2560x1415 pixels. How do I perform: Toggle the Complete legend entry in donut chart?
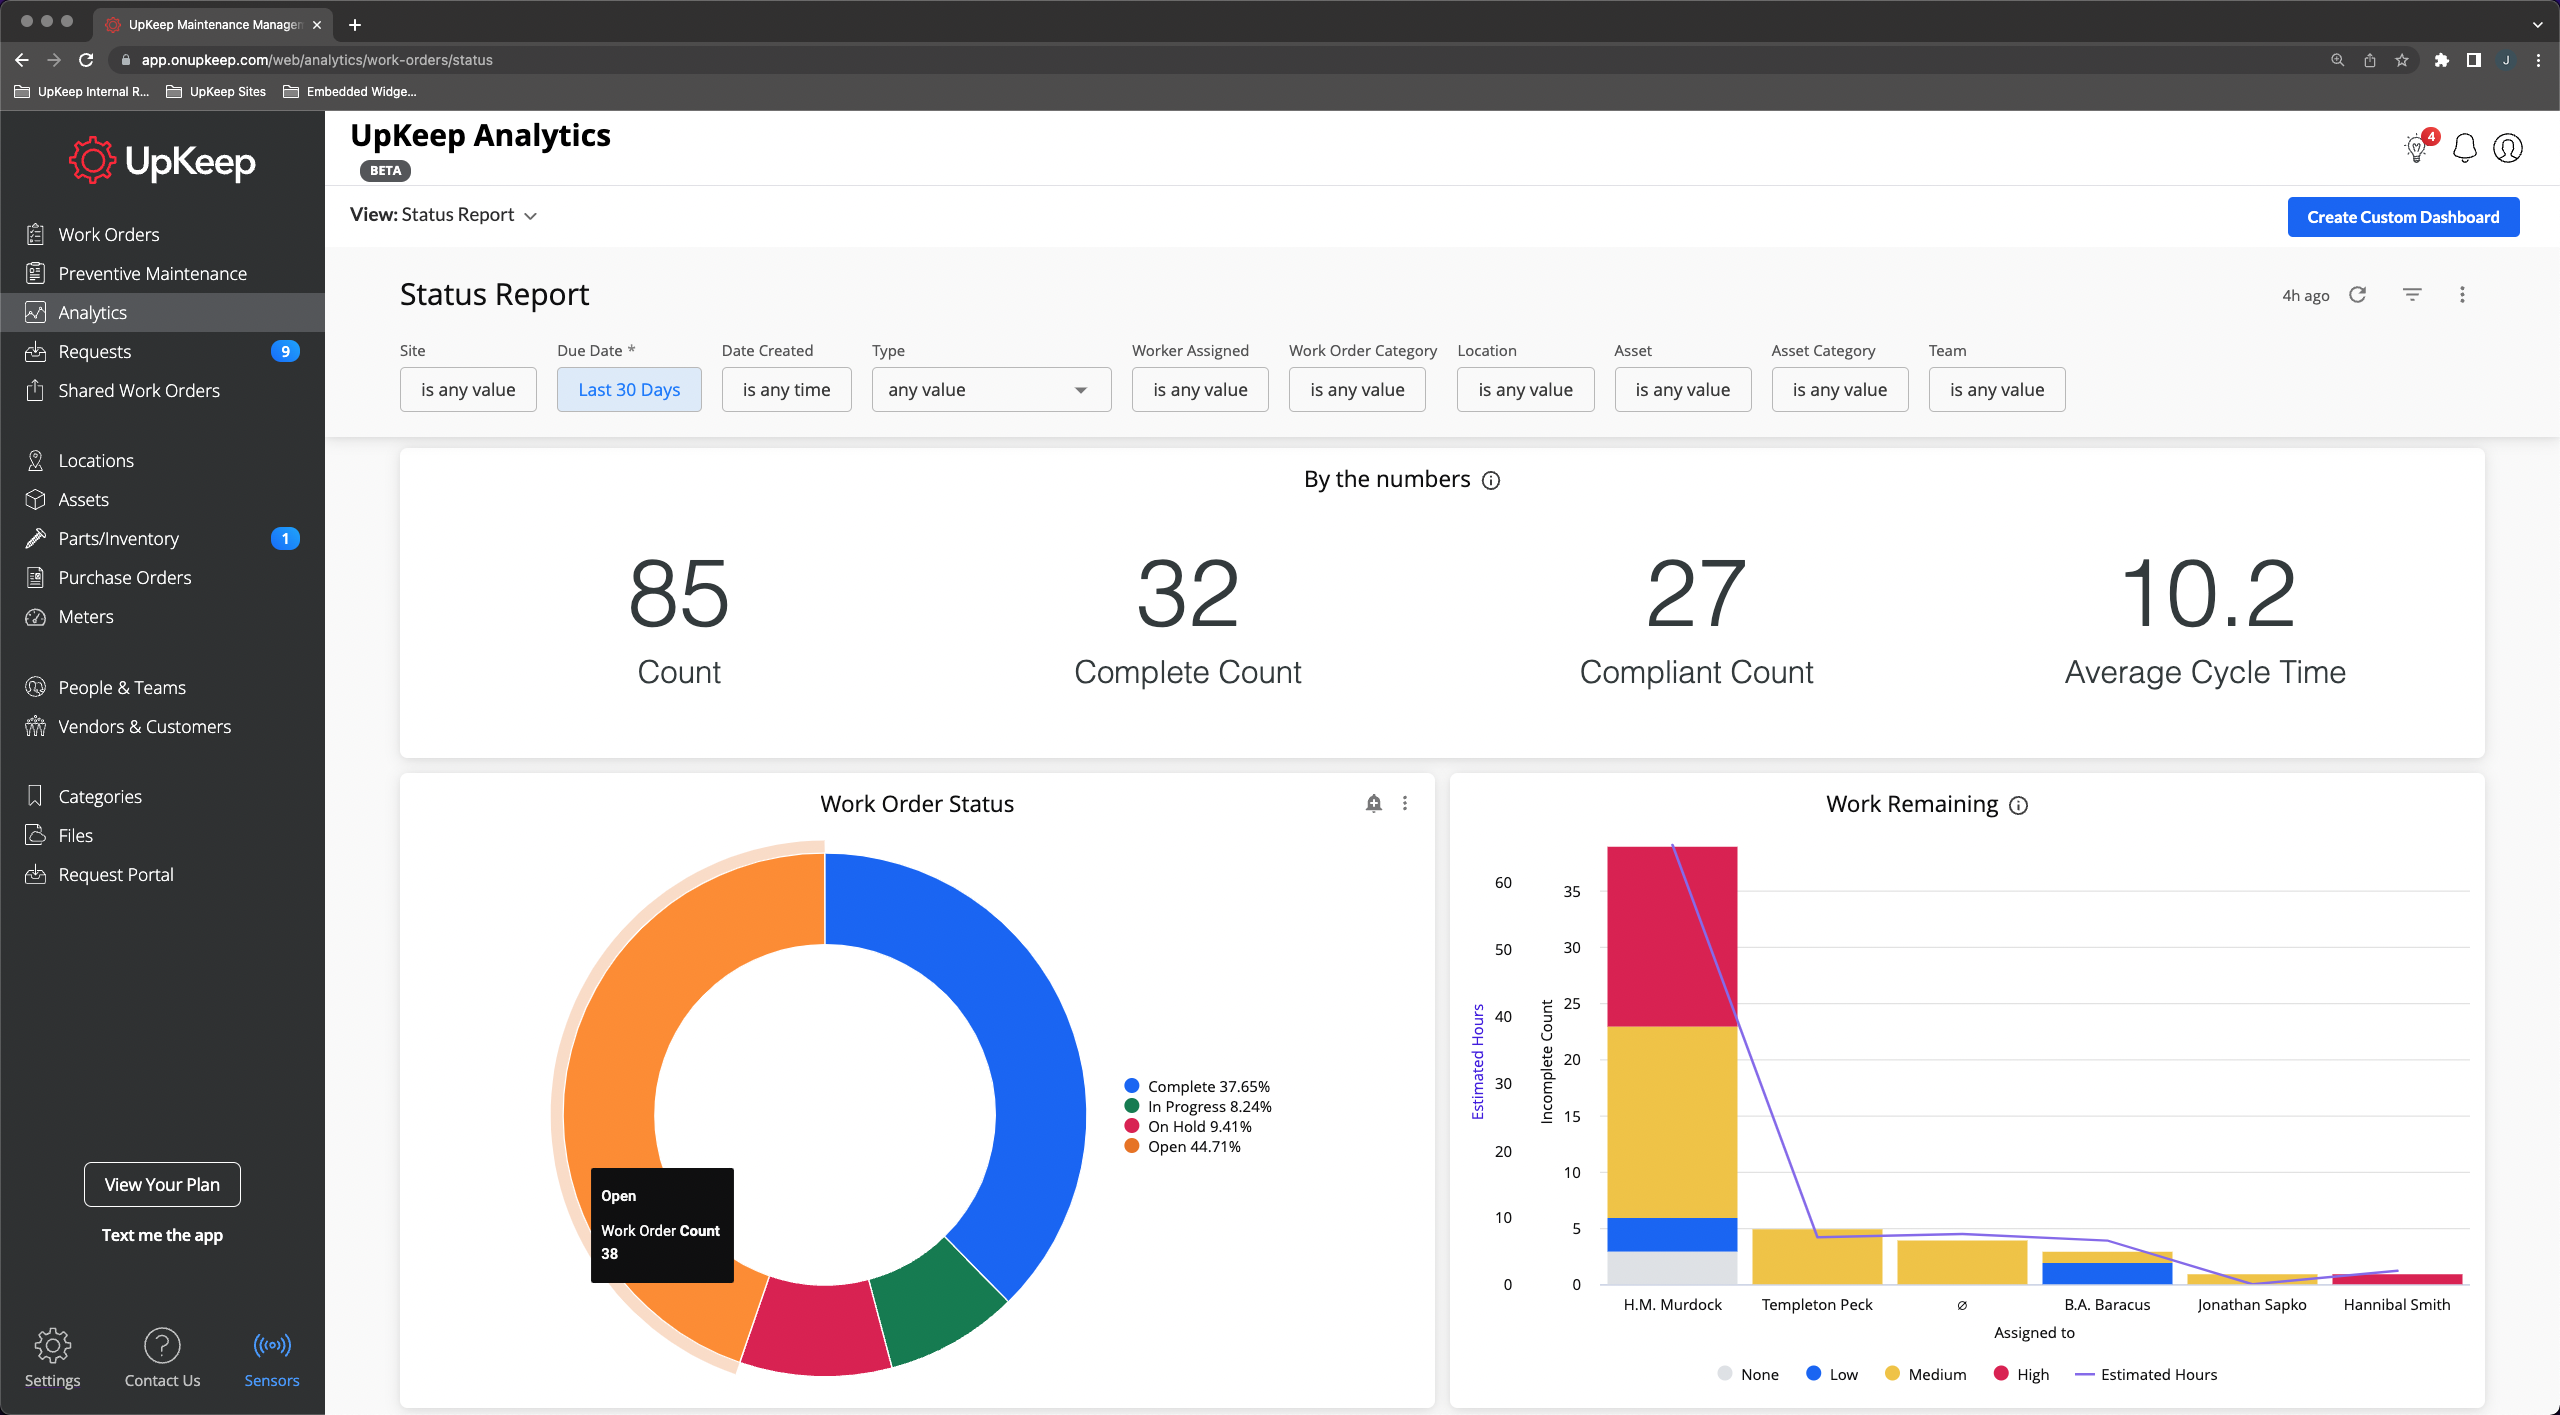[x=1198, y=1086]
